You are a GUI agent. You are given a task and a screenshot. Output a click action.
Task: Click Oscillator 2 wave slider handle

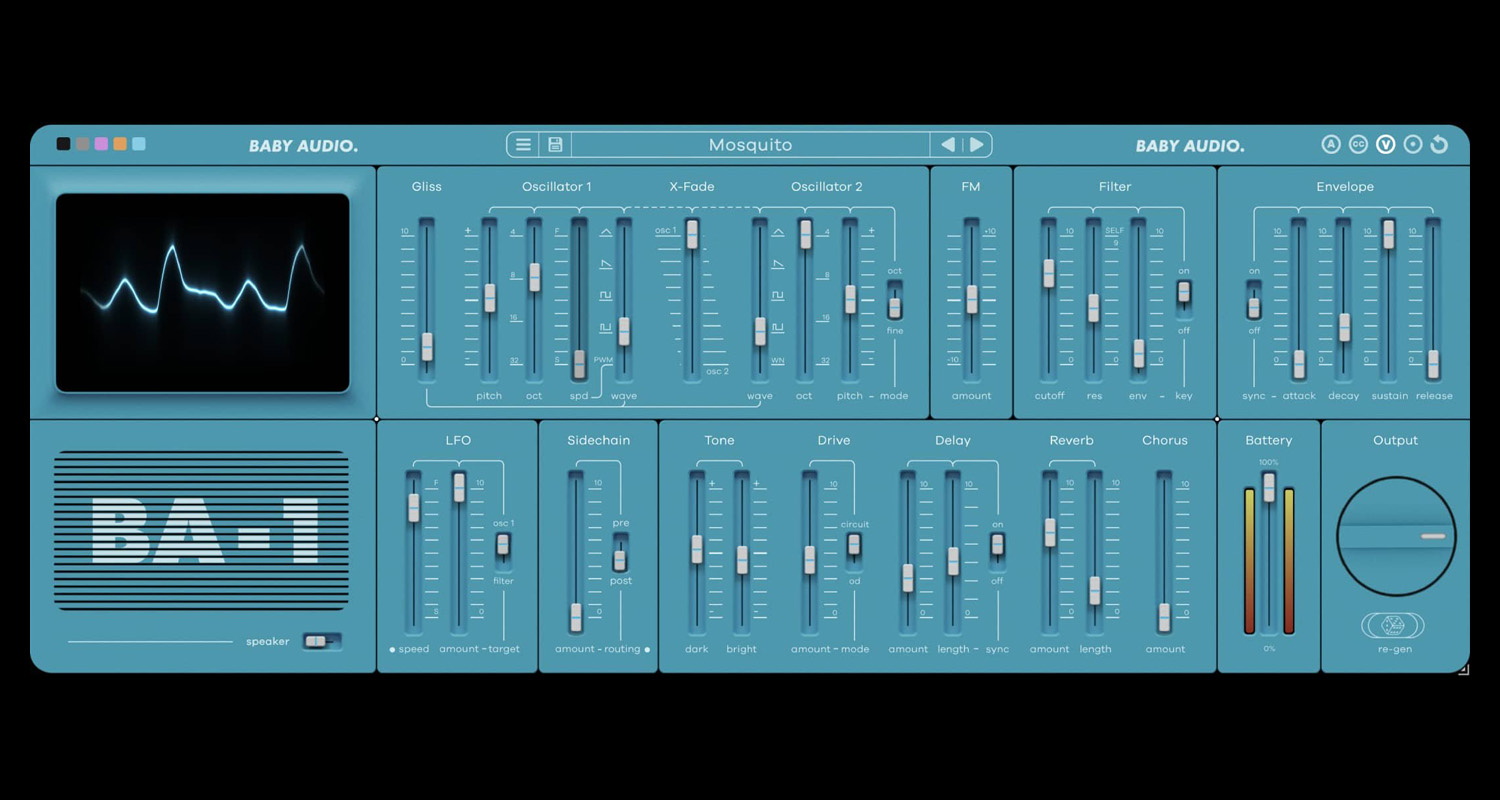click(760, 331)
